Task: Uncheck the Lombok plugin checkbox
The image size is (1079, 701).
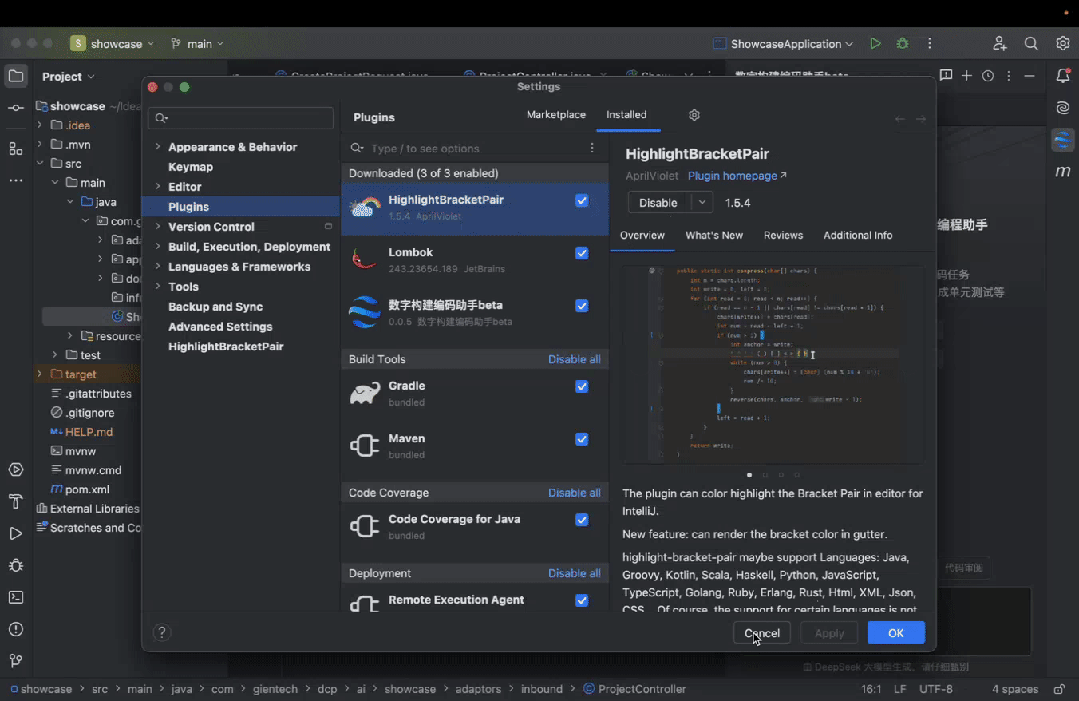Action: coord(581,253)
